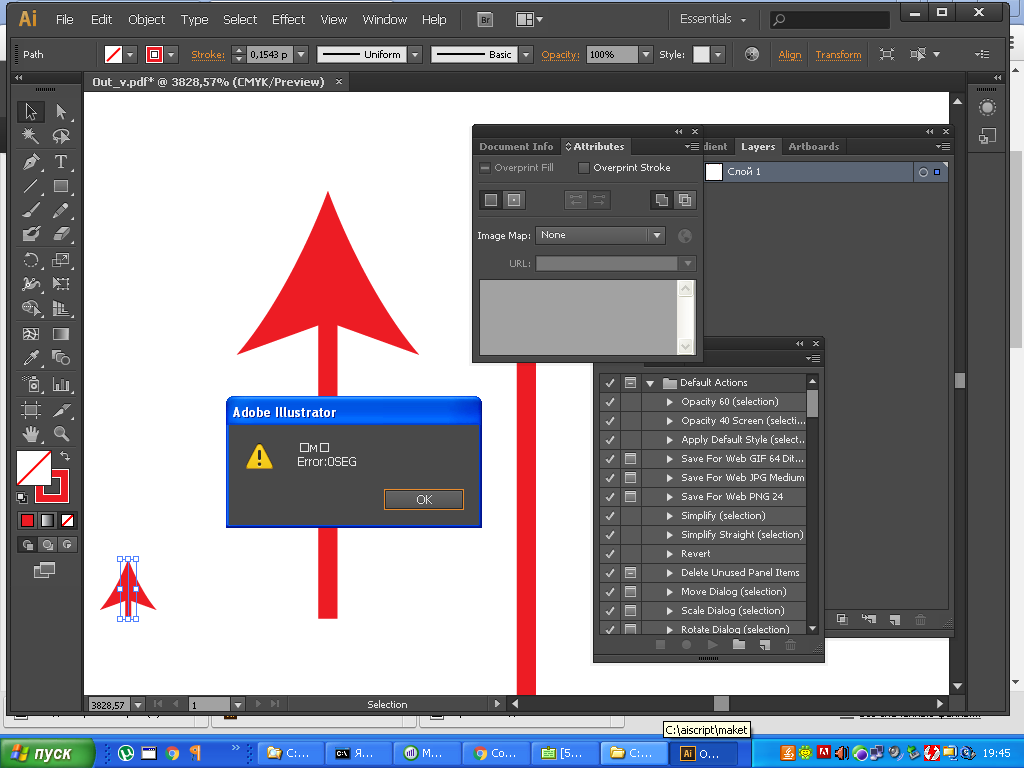Select the Rotate tool
This screenshot has width=1024, height=768.
pos(31,260)
